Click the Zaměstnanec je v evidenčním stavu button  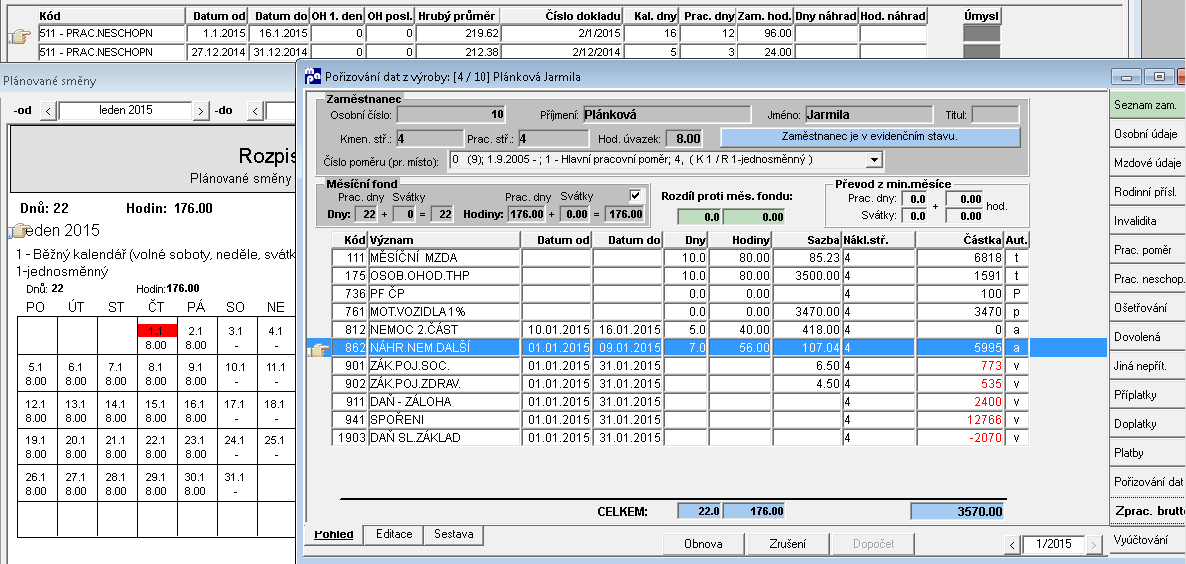click(871, 137)
